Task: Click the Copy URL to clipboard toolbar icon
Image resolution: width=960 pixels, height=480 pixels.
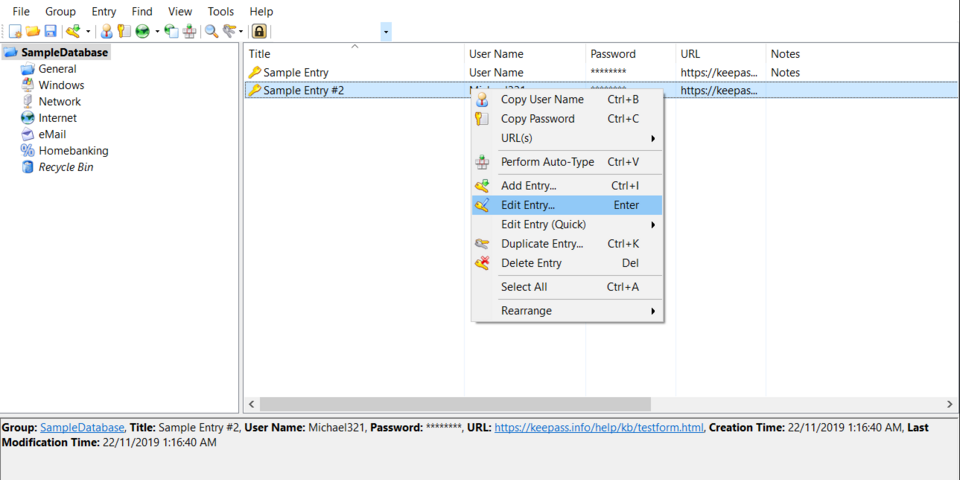Action: pos(172,31)
